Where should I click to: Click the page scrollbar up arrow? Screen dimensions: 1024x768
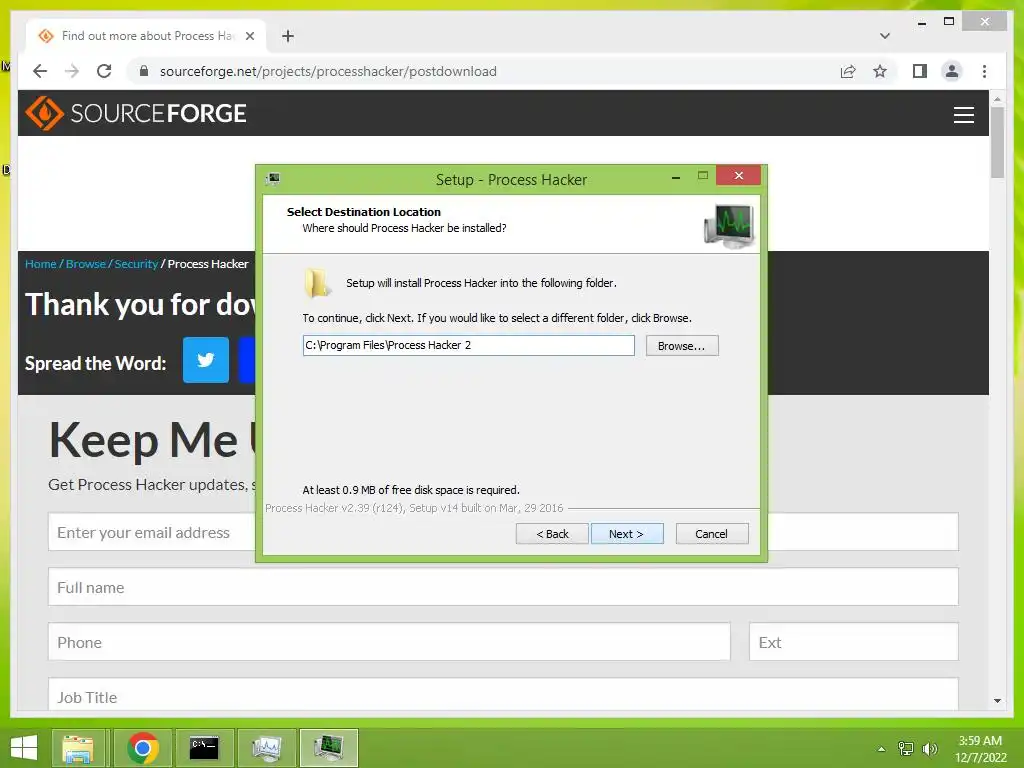point(997,99)
